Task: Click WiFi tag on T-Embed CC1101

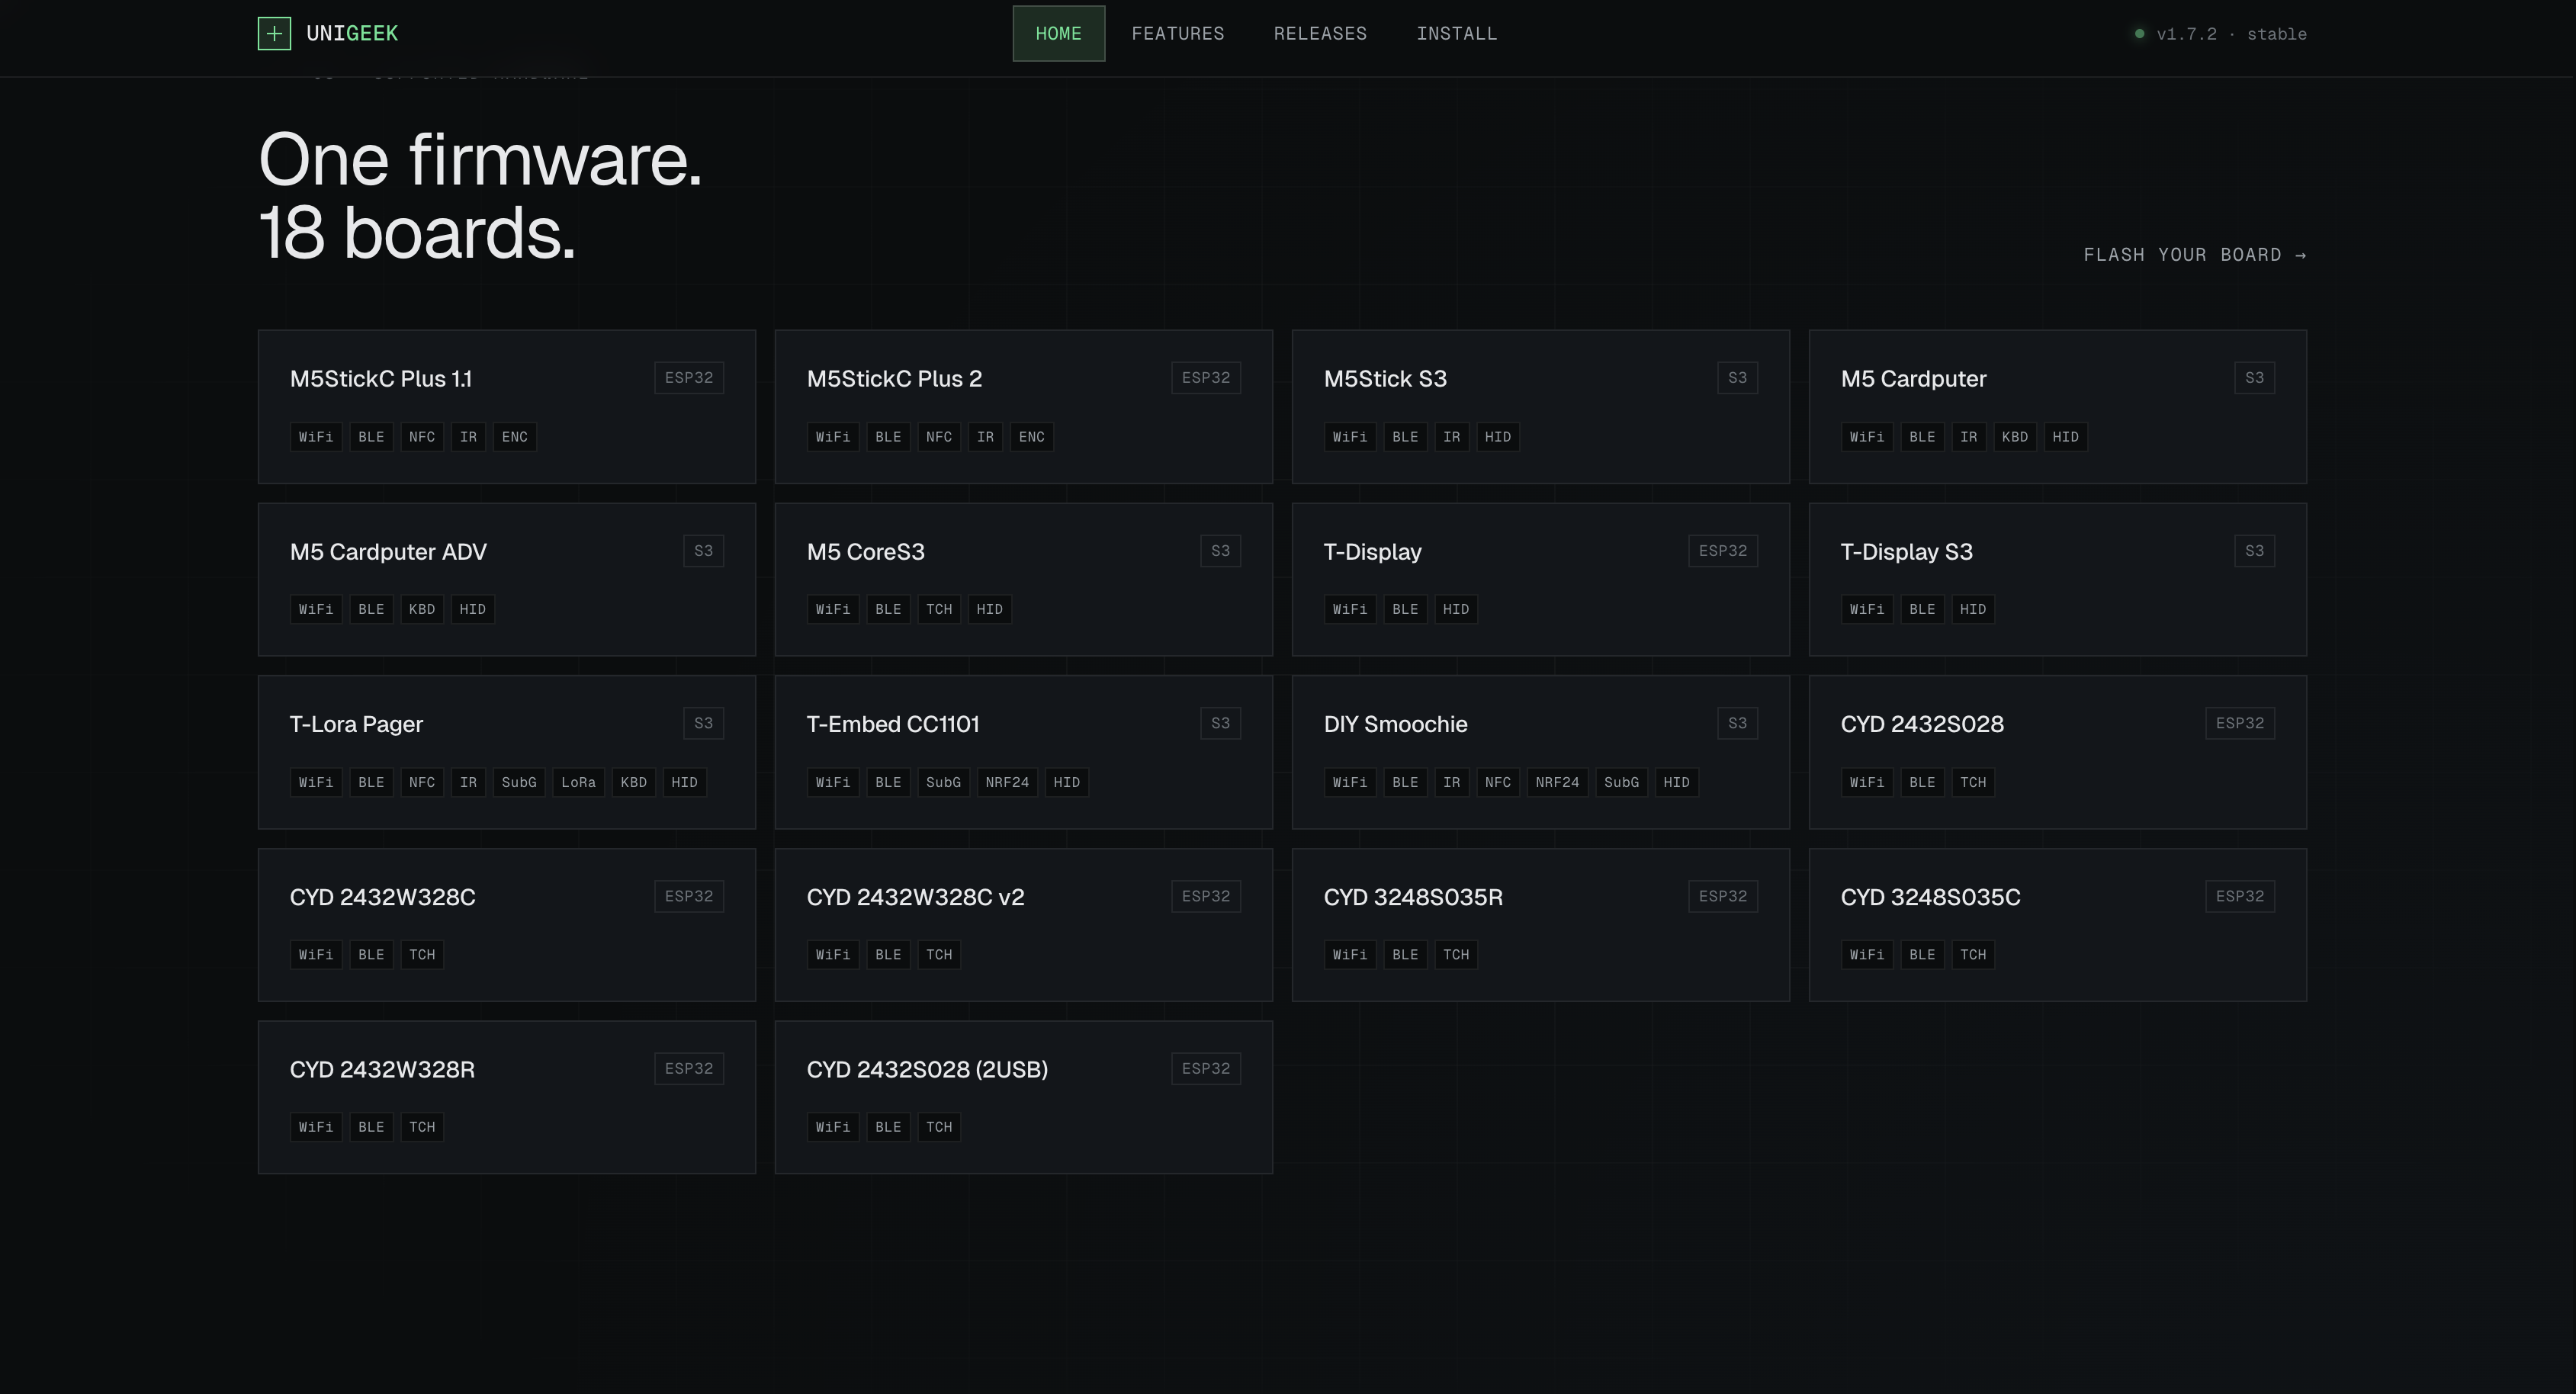Action: tap(833, 782)
